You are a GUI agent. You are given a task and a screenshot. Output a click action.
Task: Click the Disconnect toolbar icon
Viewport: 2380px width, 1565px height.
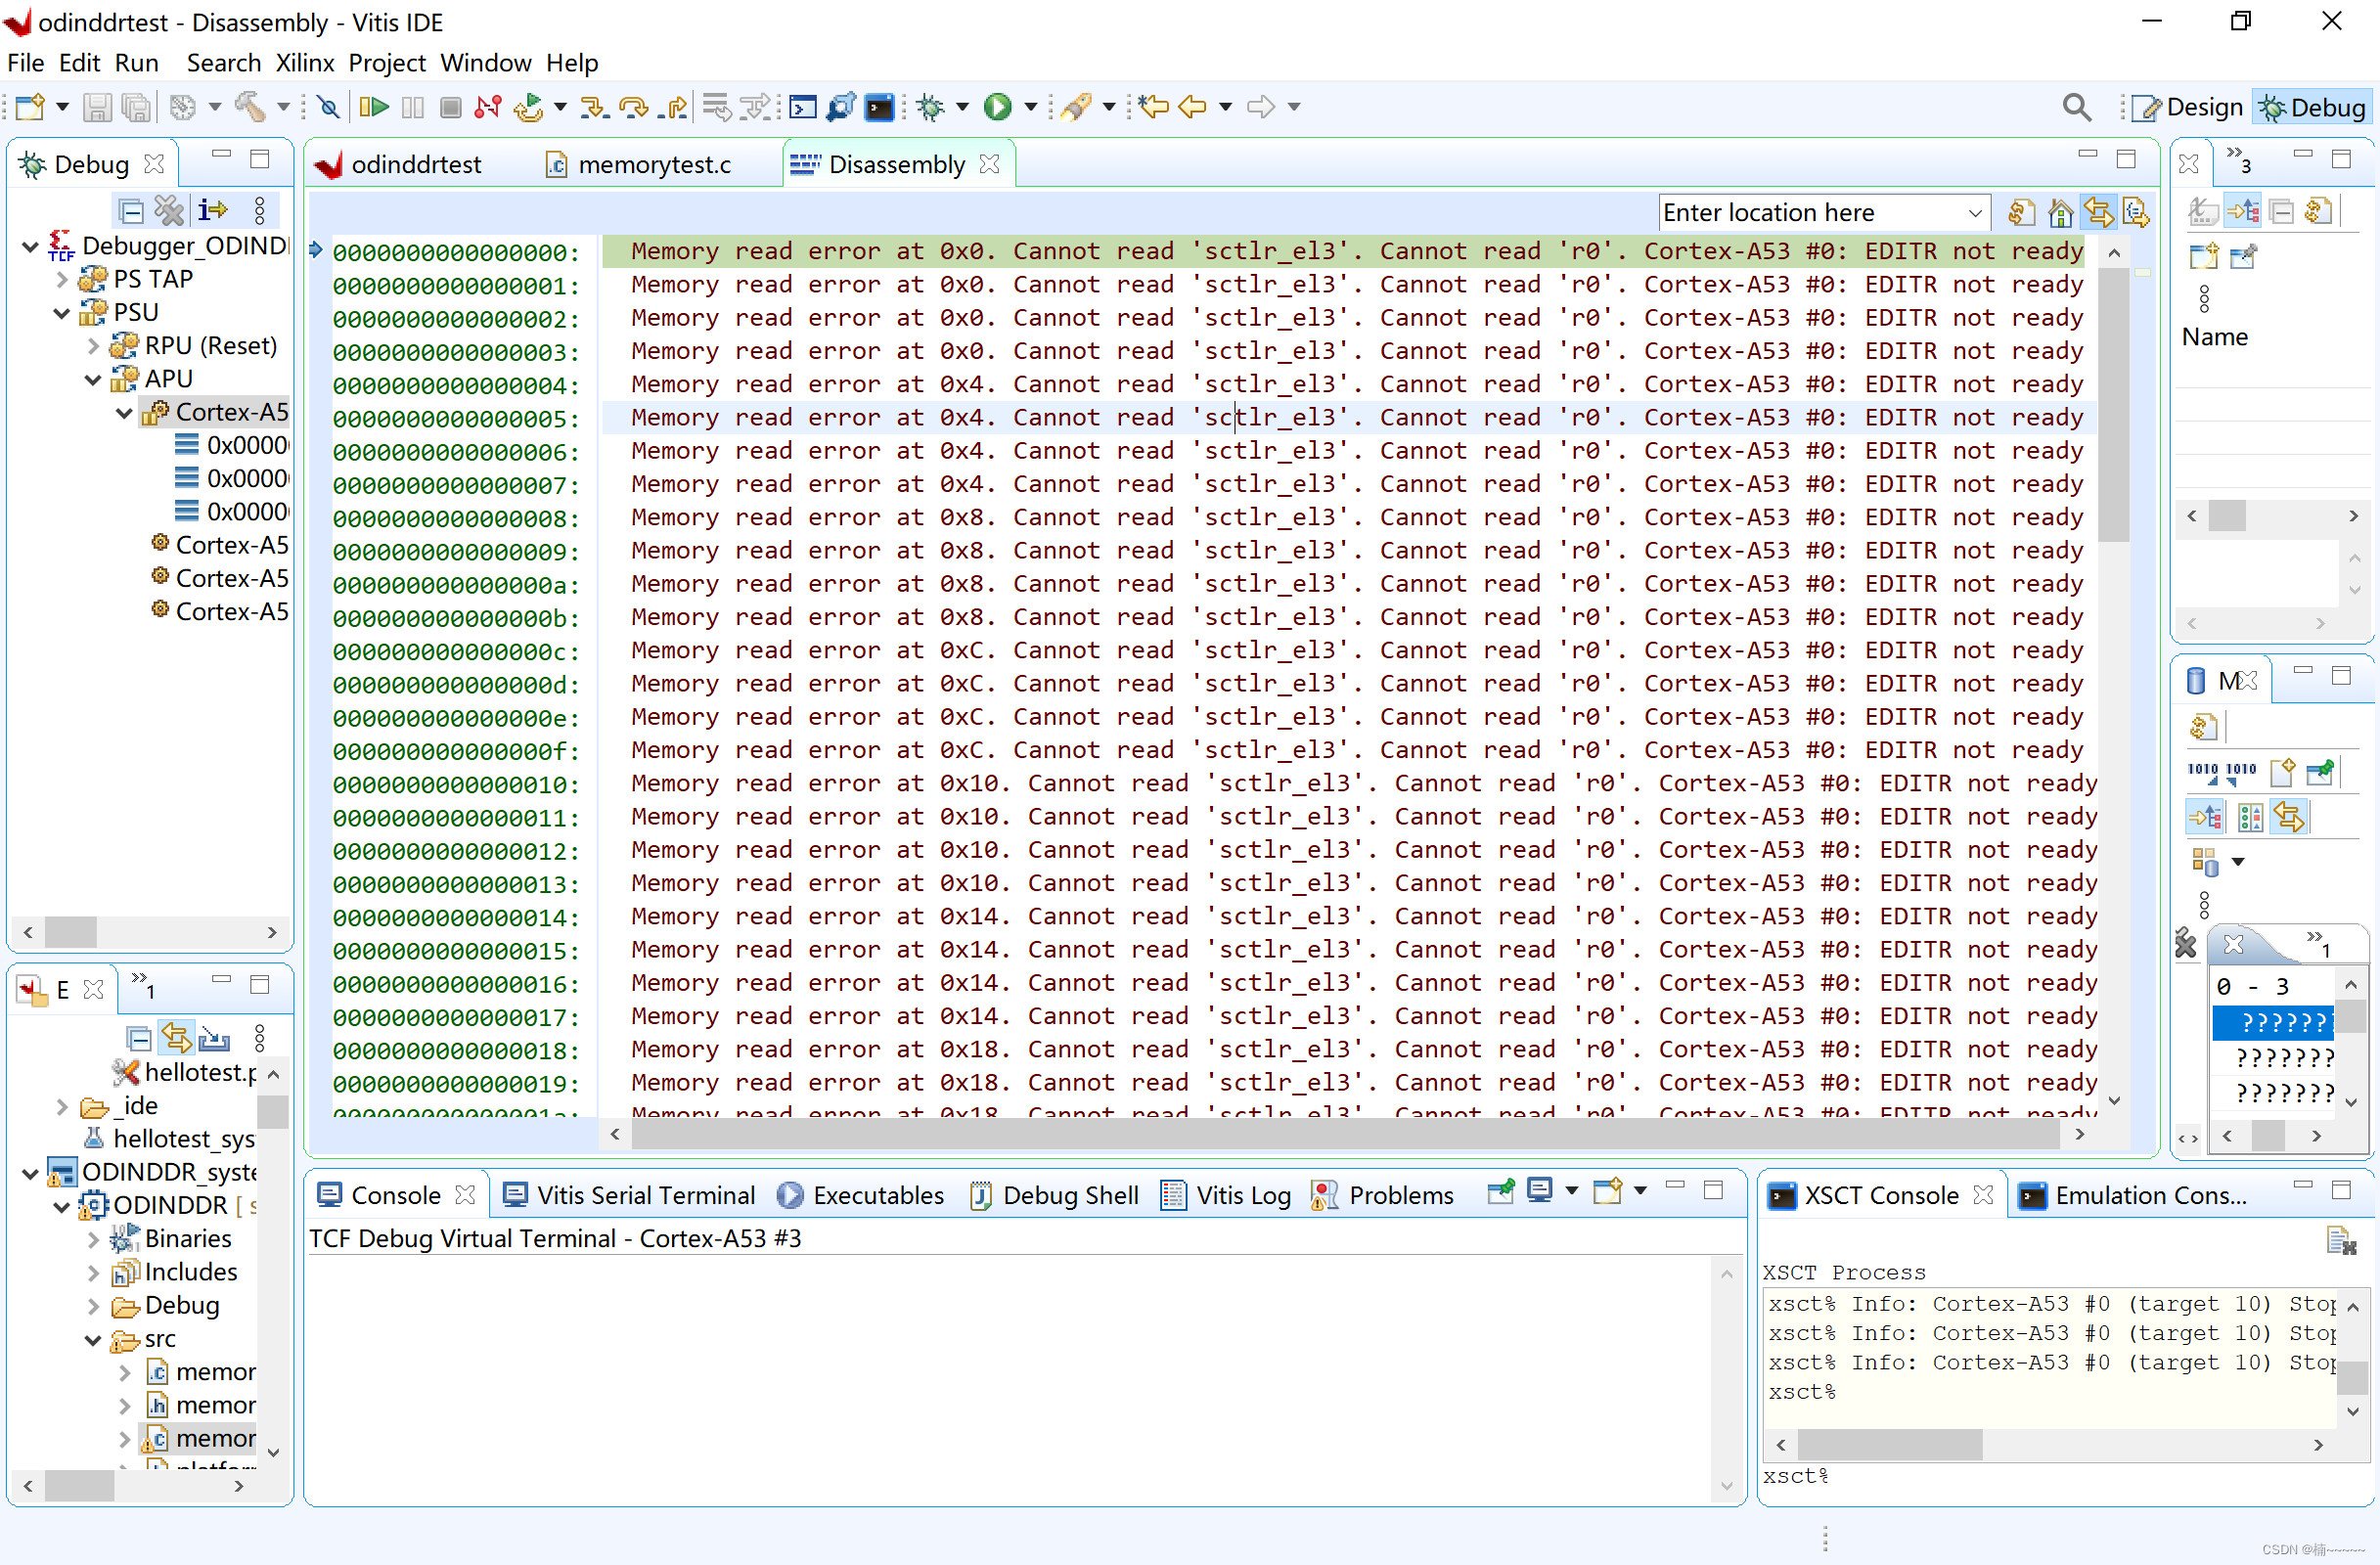pyautogui.click(x=488, y=107)
